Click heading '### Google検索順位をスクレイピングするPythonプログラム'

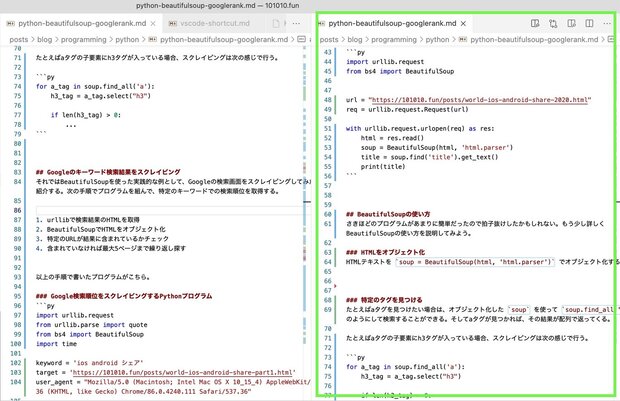point(124,296)
